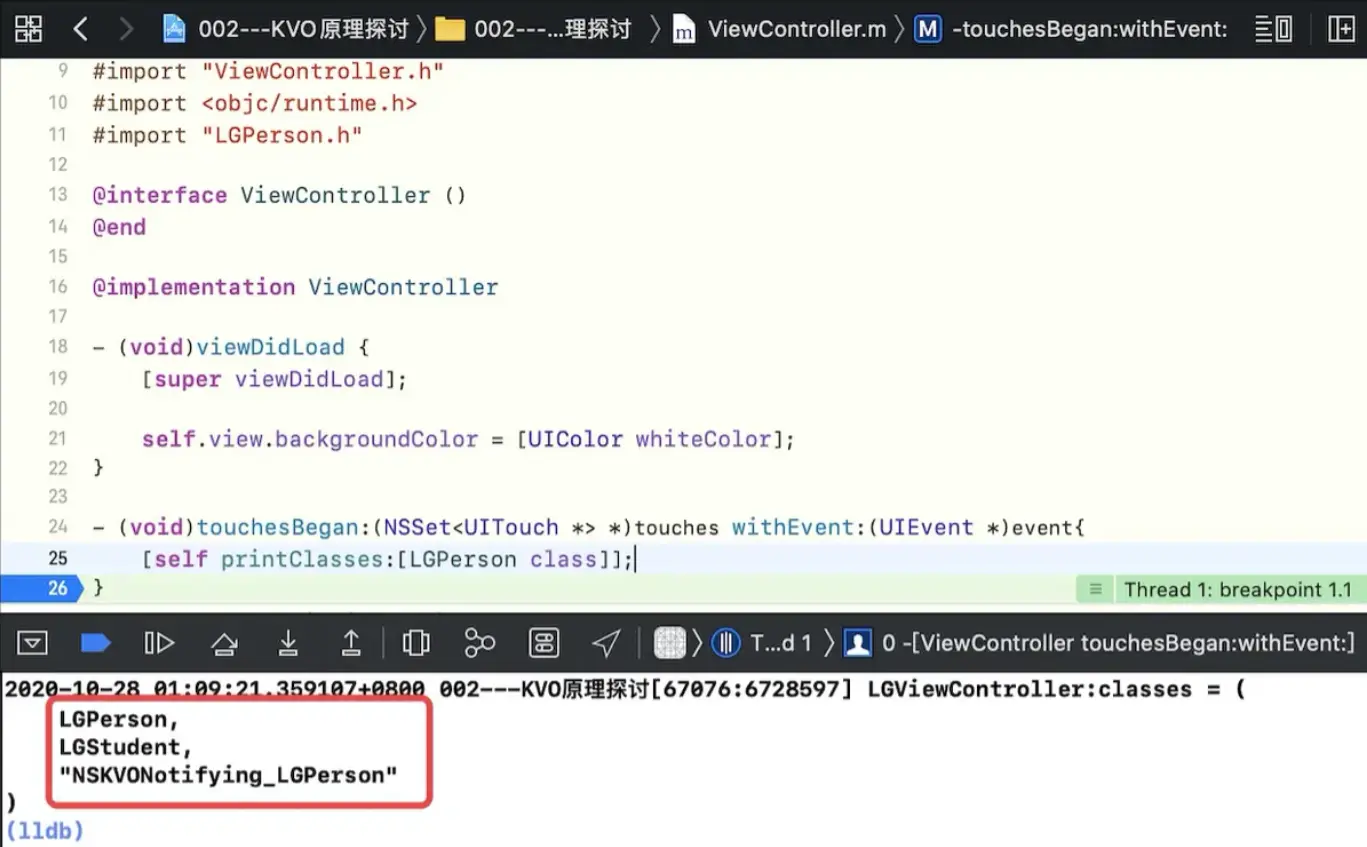1367x847 pixels.
Task: Click the LGViewController:classes log line
Action: pyautogui.click(x=625, y=689)
